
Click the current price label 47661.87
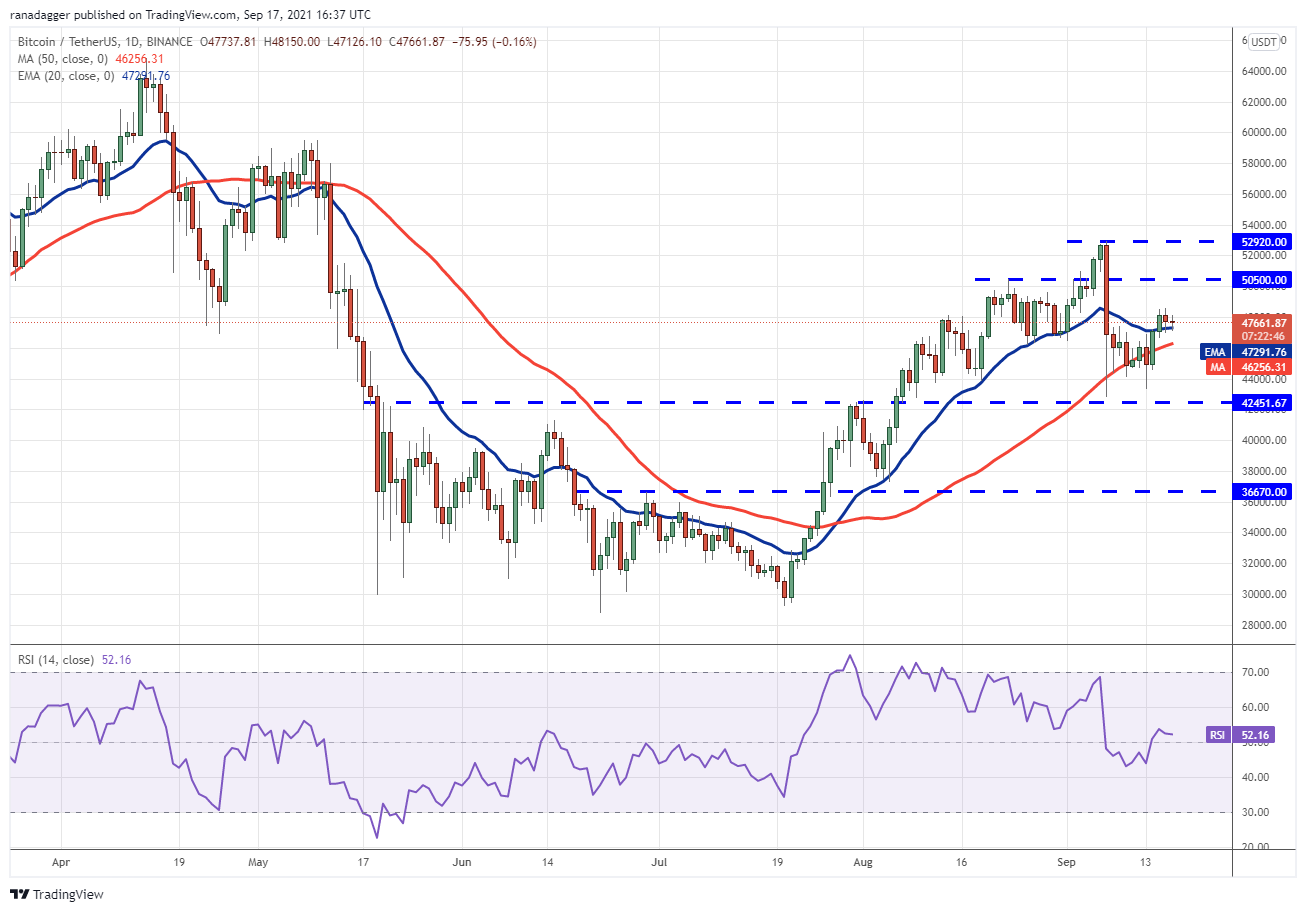1264,323
